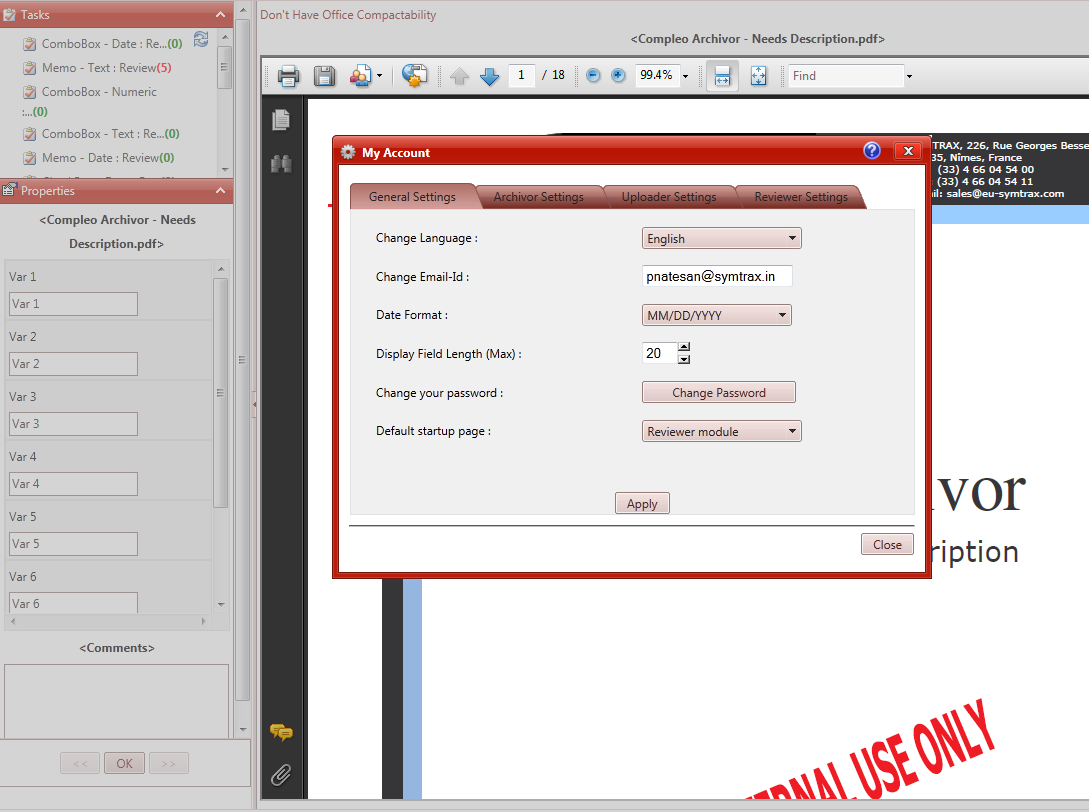
Task: Save a copy with the floppy disk icon
Action: [x=324, y=76]
